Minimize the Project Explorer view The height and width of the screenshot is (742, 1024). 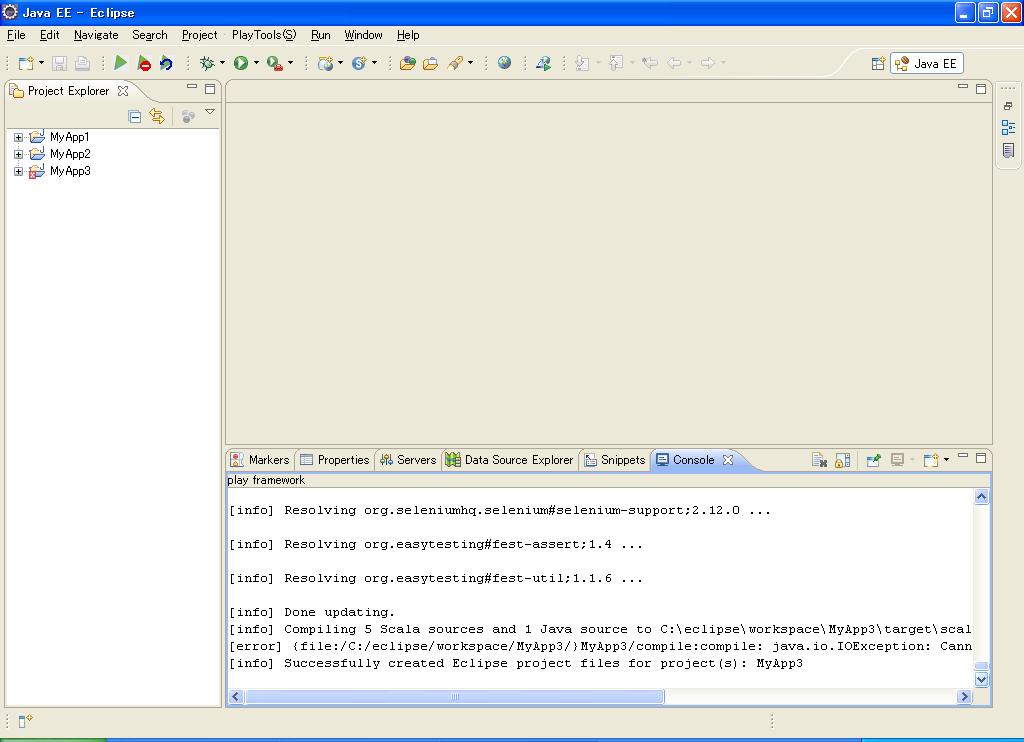tap(192, 87)
